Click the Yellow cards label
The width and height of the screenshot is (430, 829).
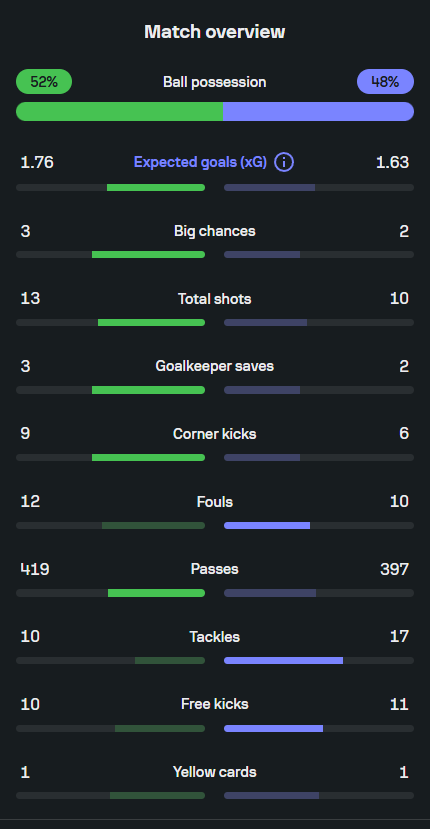click(215, 772)
